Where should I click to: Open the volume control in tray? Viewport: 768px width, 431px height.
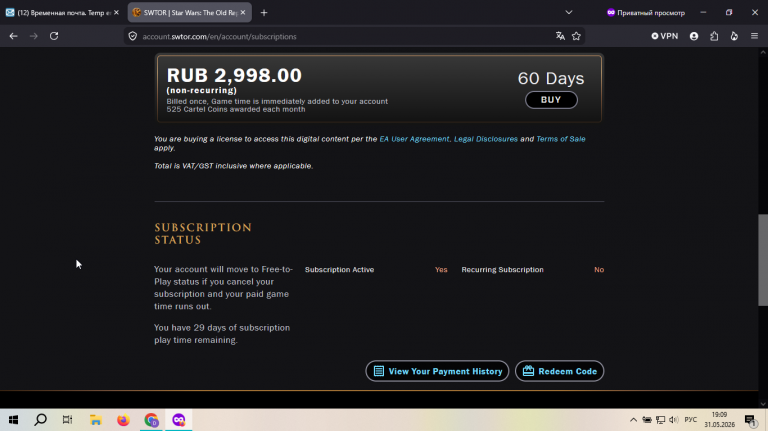pyautogui.click(x=674, y=420)
